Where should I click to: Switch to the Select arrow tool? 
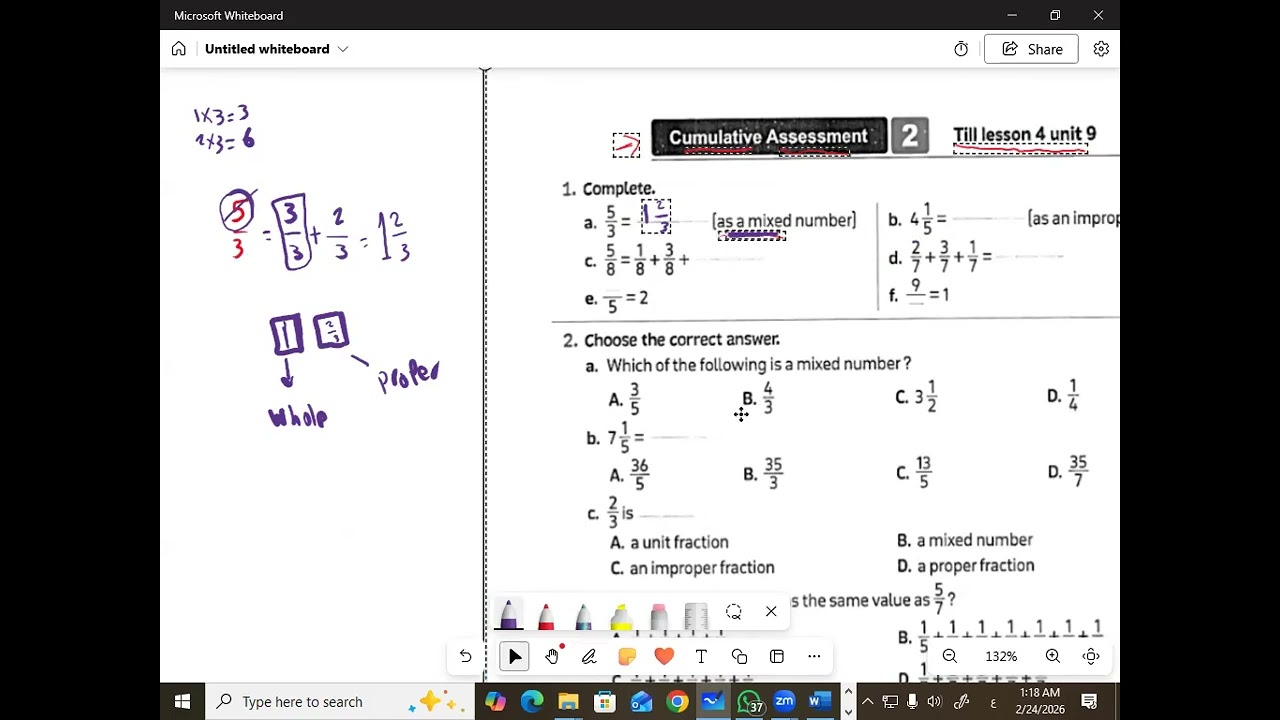pos(515,656)
